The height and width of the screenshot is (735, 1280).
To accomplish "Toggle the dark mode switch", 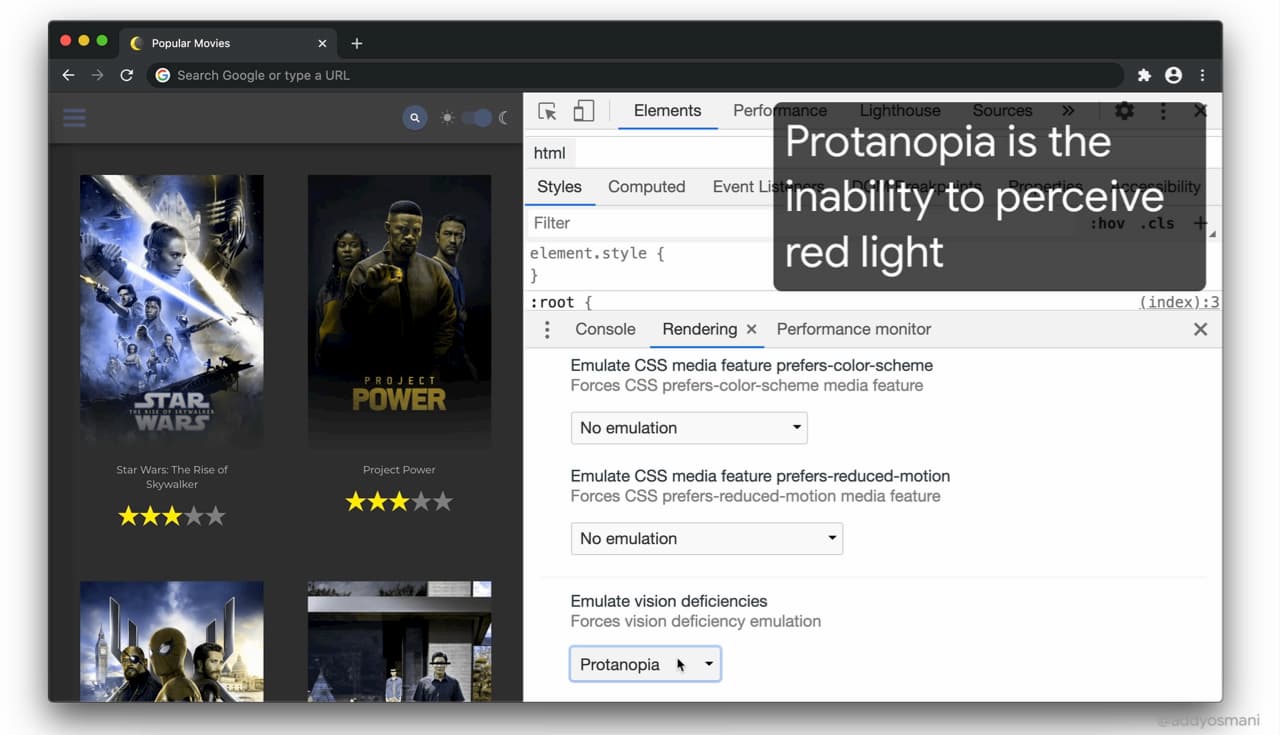I will pos(477,118).
